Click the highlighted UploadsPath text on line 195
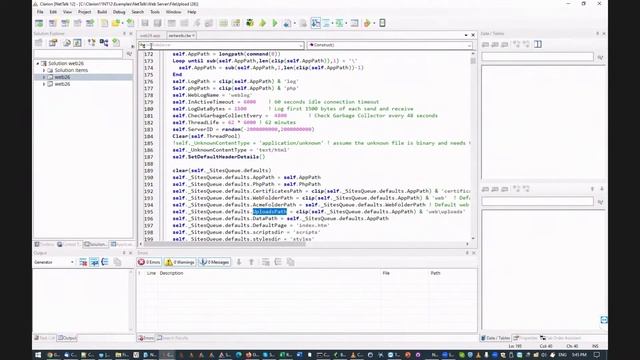640x360 pixels. pos(269,211)
